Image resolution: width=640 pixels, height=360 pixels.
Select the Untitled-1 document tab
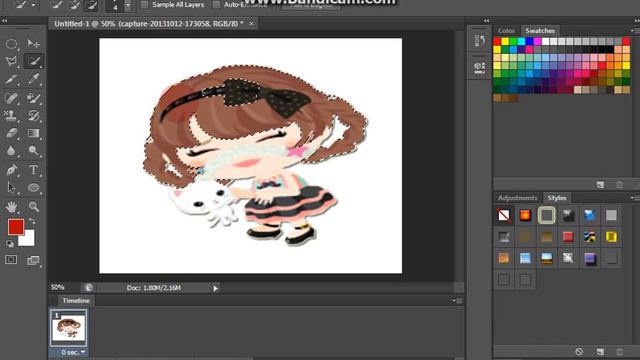149,24
